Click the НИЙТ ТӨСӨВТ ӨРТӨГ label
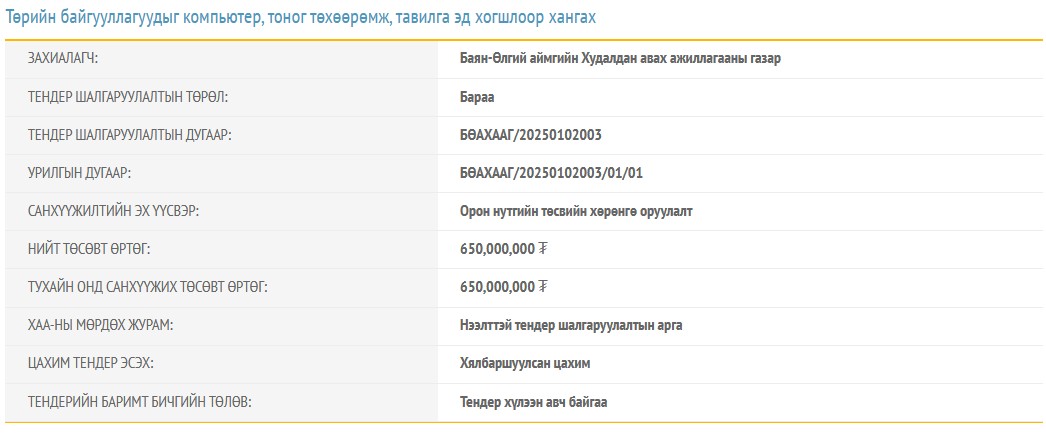Screen dimensions: 1046x446 90,249
